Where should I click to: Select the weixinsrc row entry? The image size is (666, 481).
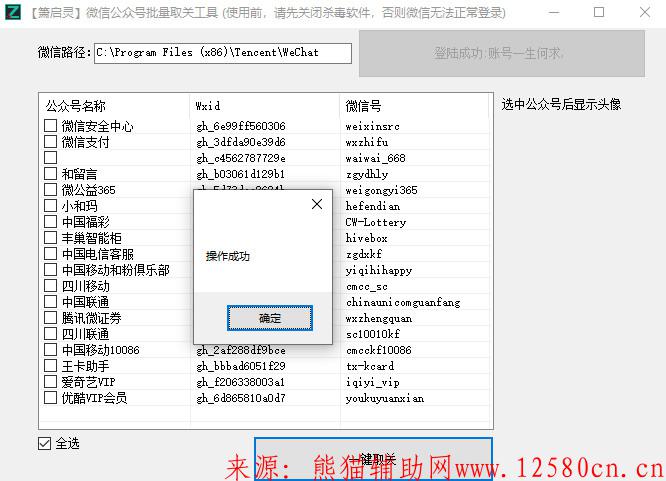[372, 127]
